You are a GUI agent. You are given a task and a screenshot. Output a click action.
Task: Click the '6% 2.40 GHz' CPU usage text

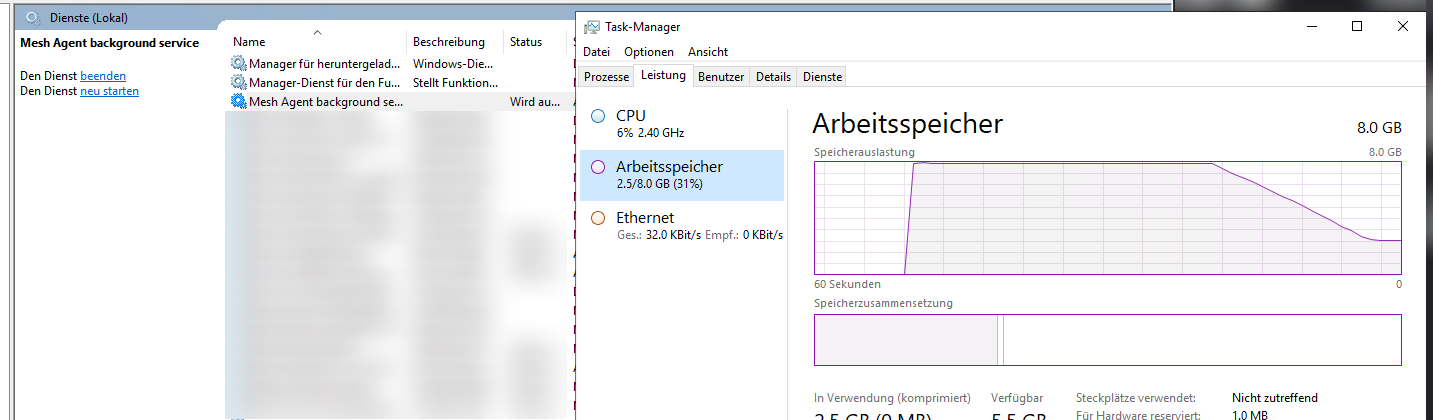coord(651,133)
